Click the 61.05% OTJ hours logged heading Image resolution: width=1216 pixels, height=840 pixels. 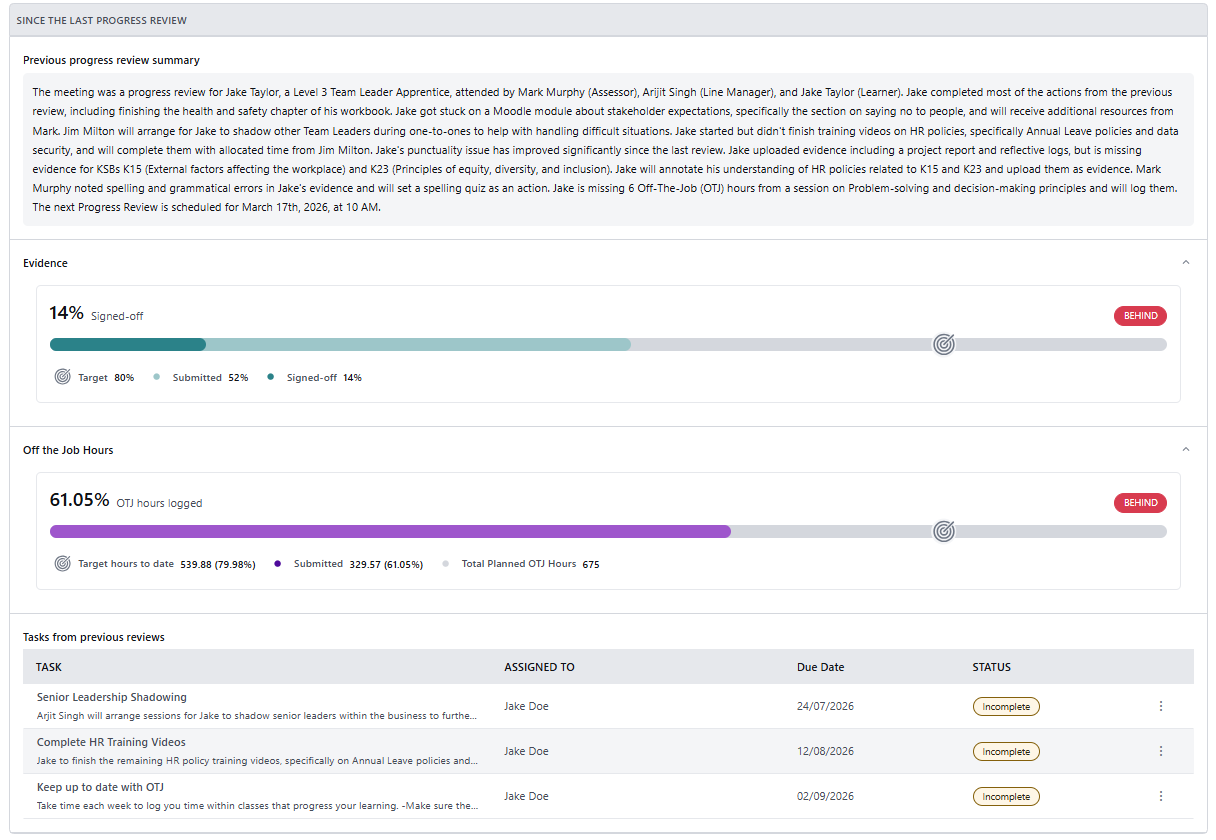pos(126,500)
